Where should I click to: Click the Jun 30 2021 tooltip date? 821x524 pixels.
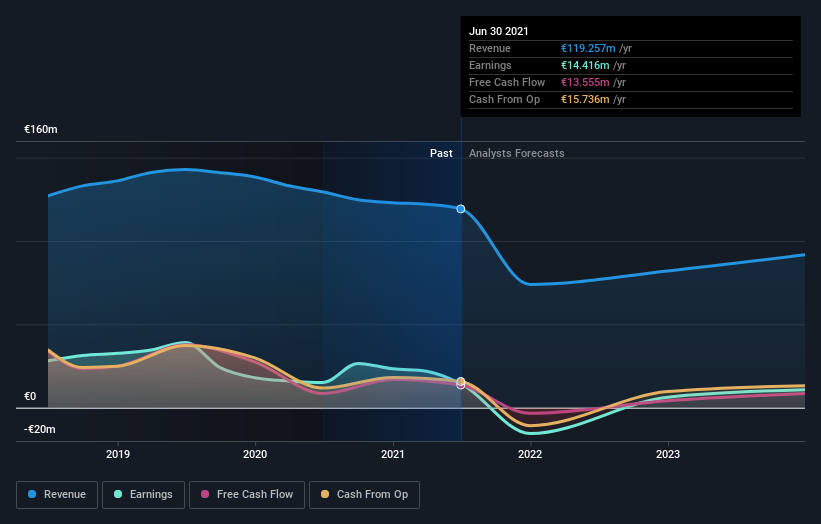pyautogui.click(x=499, y=31)
